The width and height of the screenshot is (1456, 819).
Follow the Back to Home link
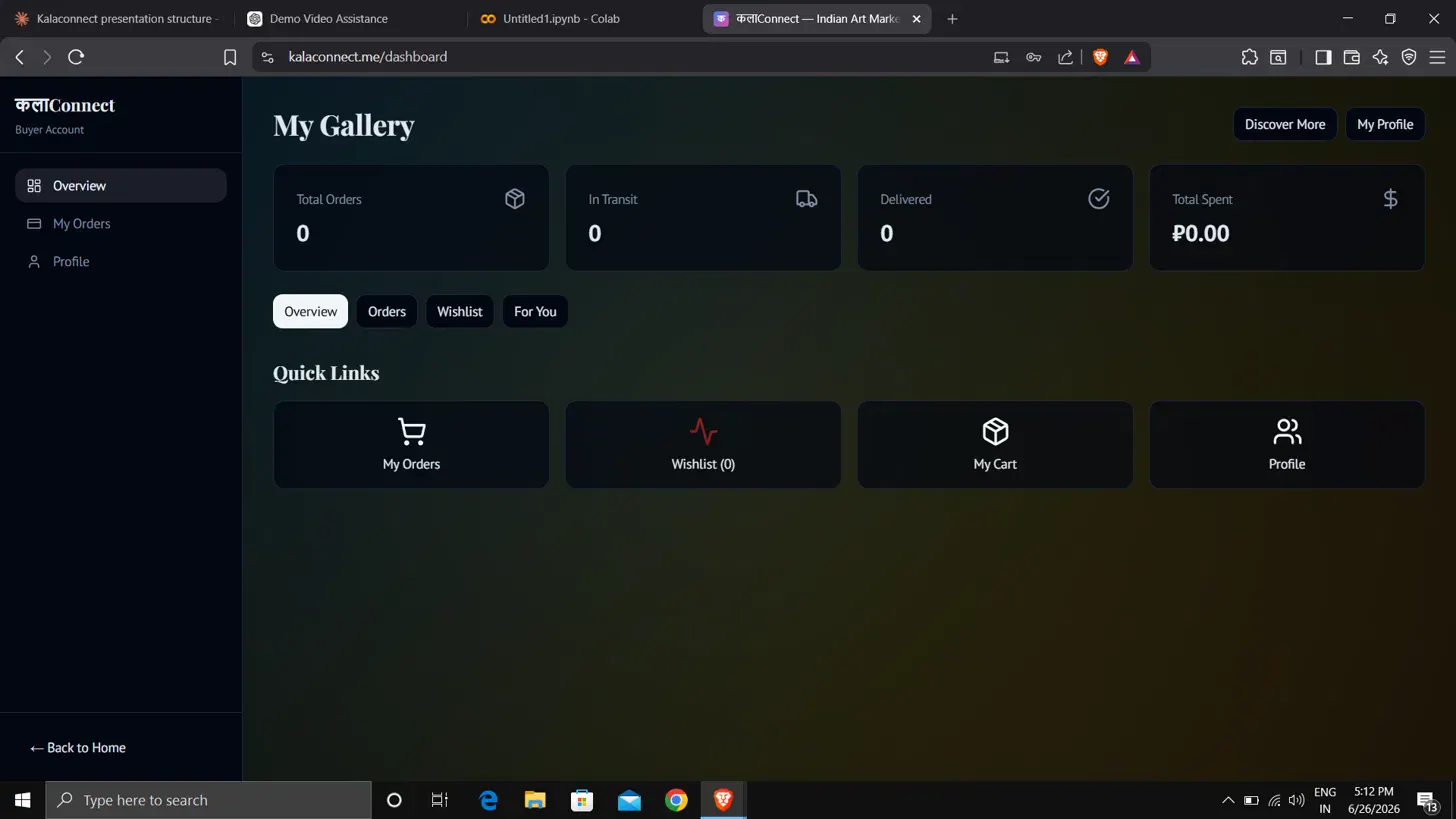click(x=78, y=748)
